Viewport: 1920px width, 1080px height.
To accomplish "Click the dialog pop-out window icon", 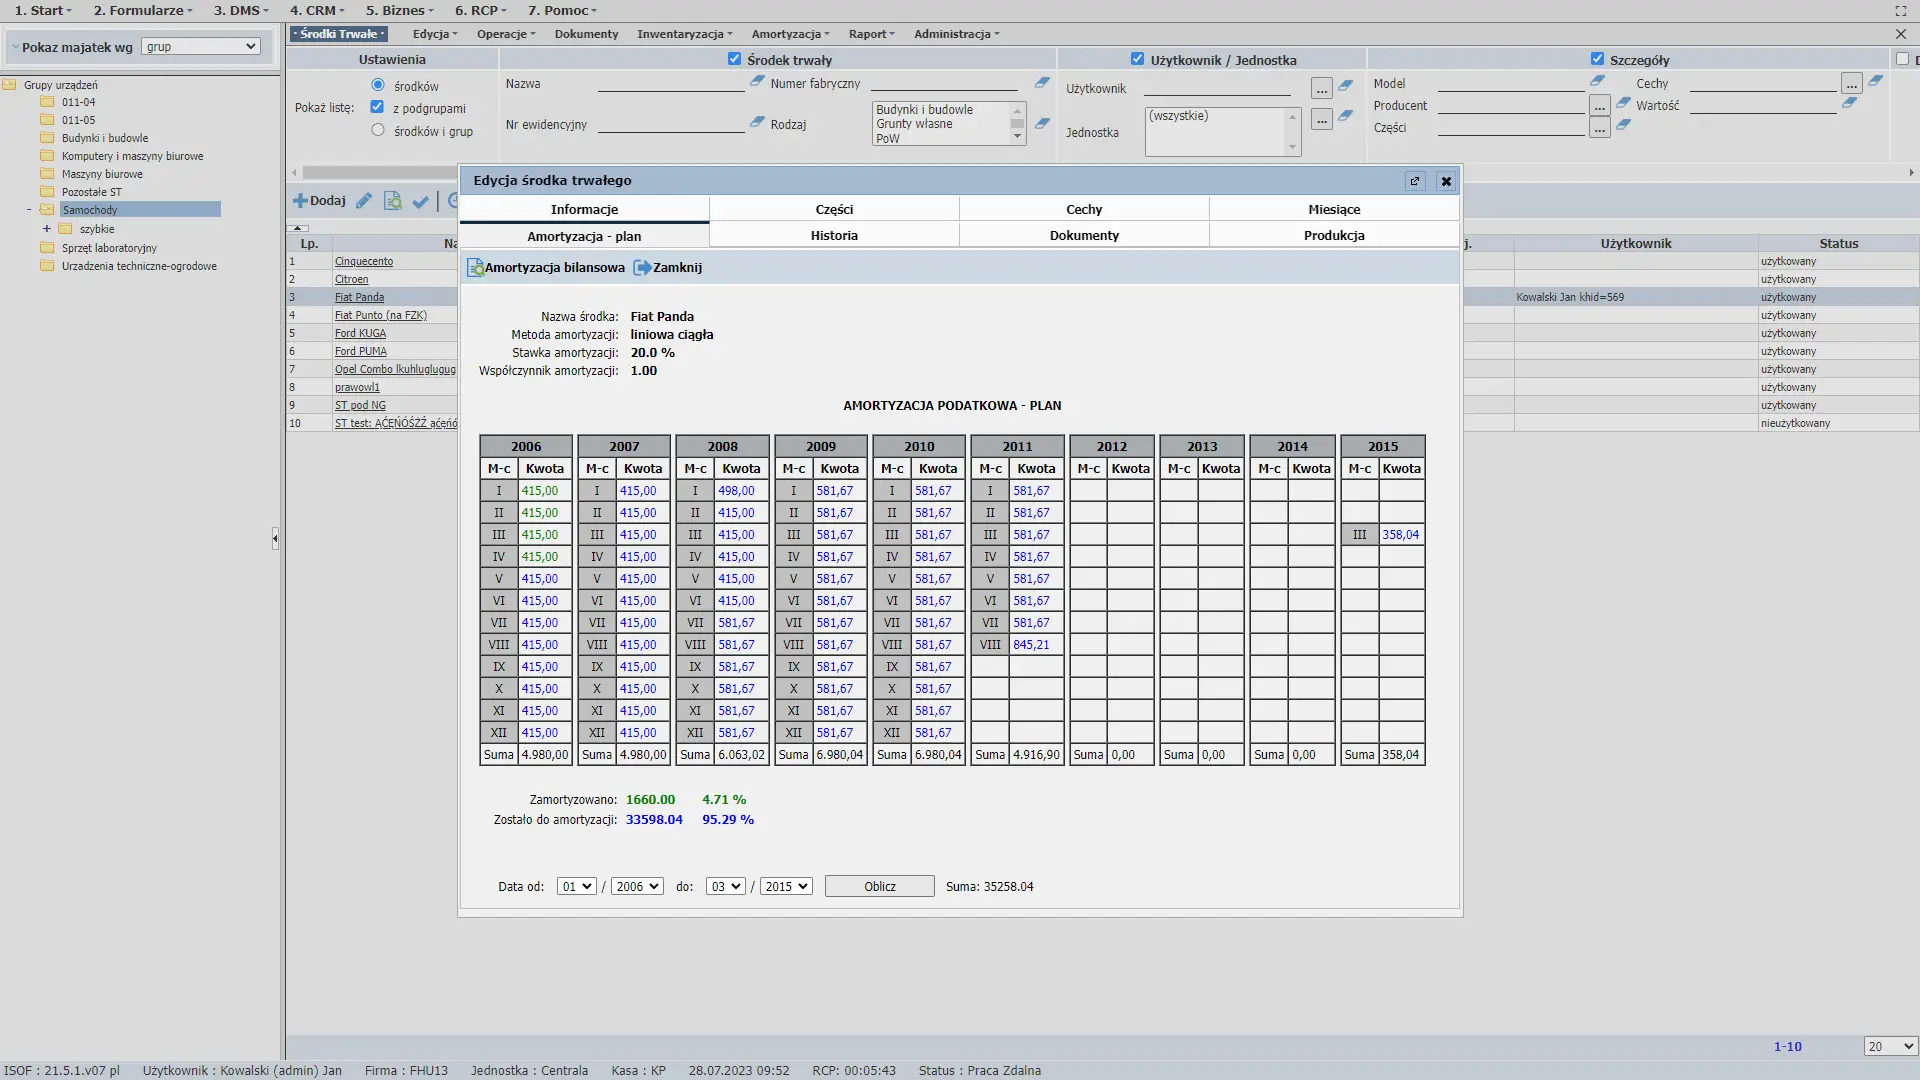I will point(1414,181).
